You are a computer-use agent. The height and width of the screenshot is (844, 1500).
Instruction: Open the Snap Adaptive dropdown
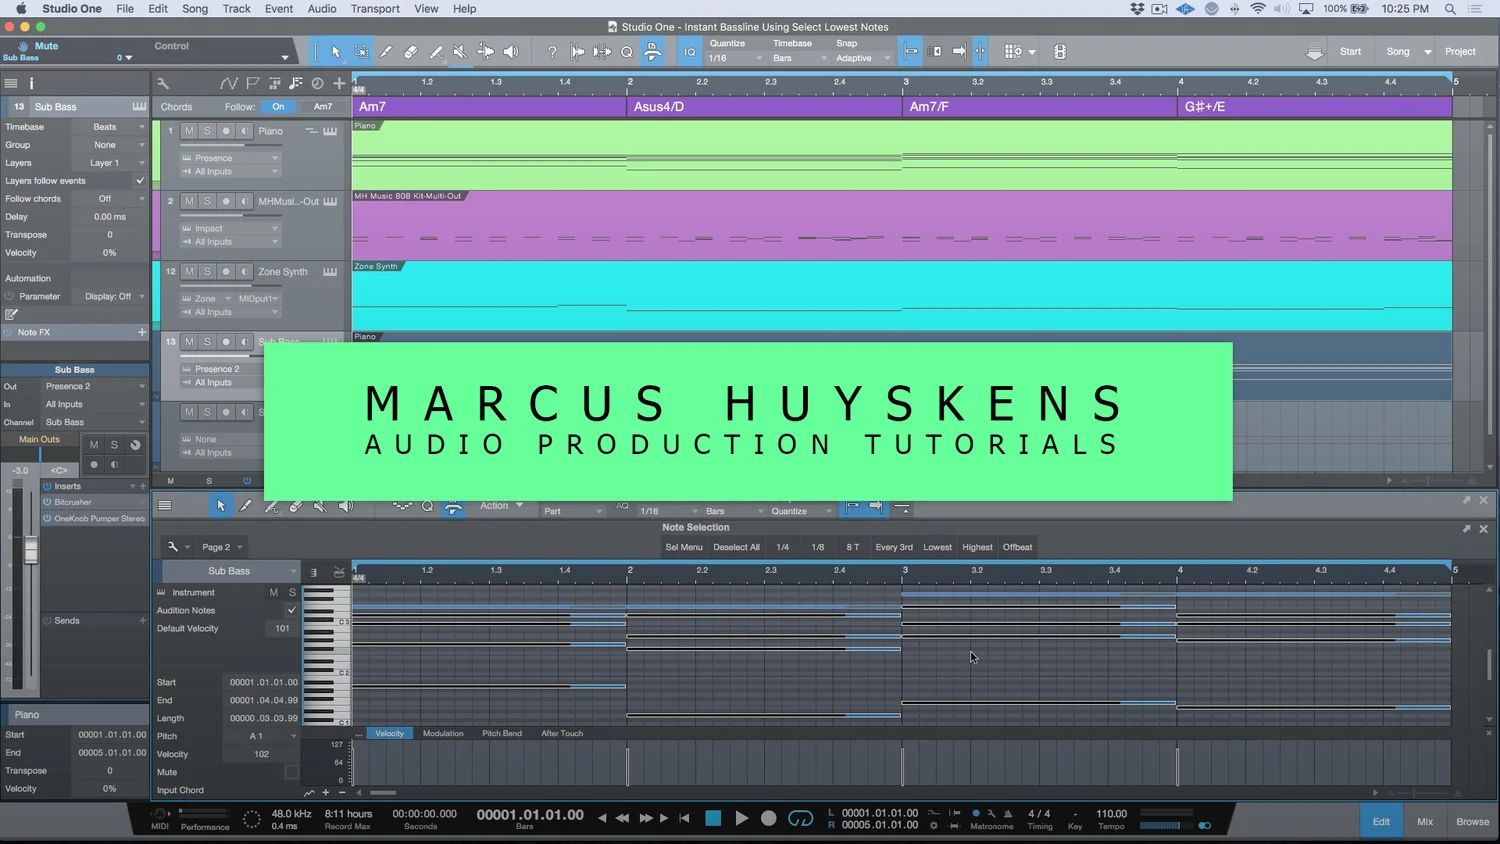[863, 58]
